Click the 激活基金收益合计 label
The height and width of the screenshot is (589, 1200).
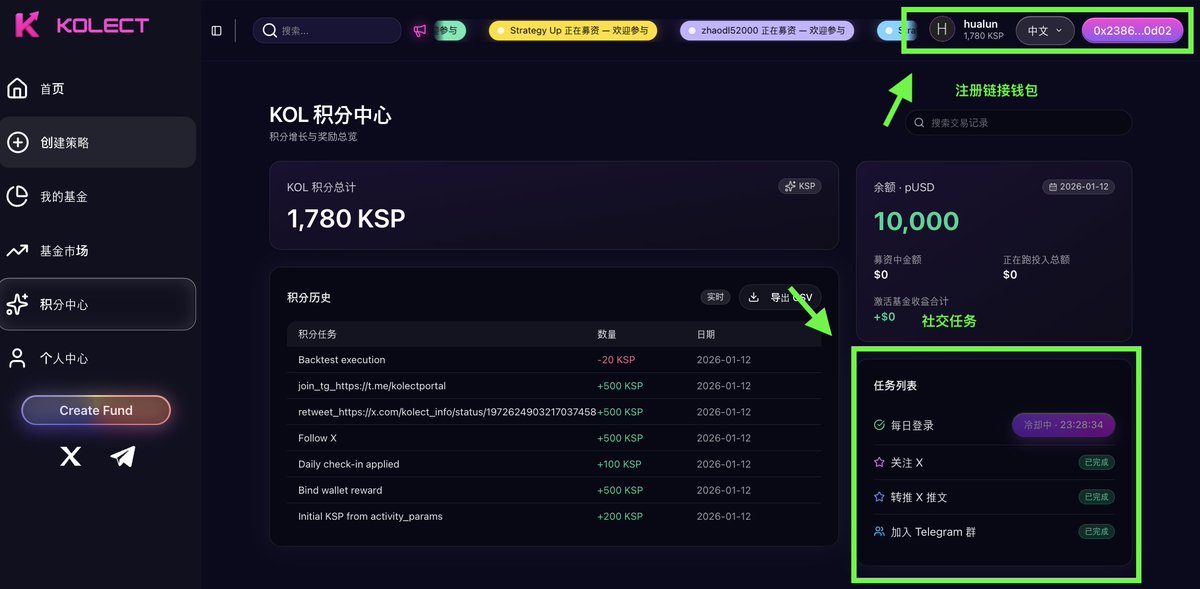pyautogui.click(x=911, y=301)
